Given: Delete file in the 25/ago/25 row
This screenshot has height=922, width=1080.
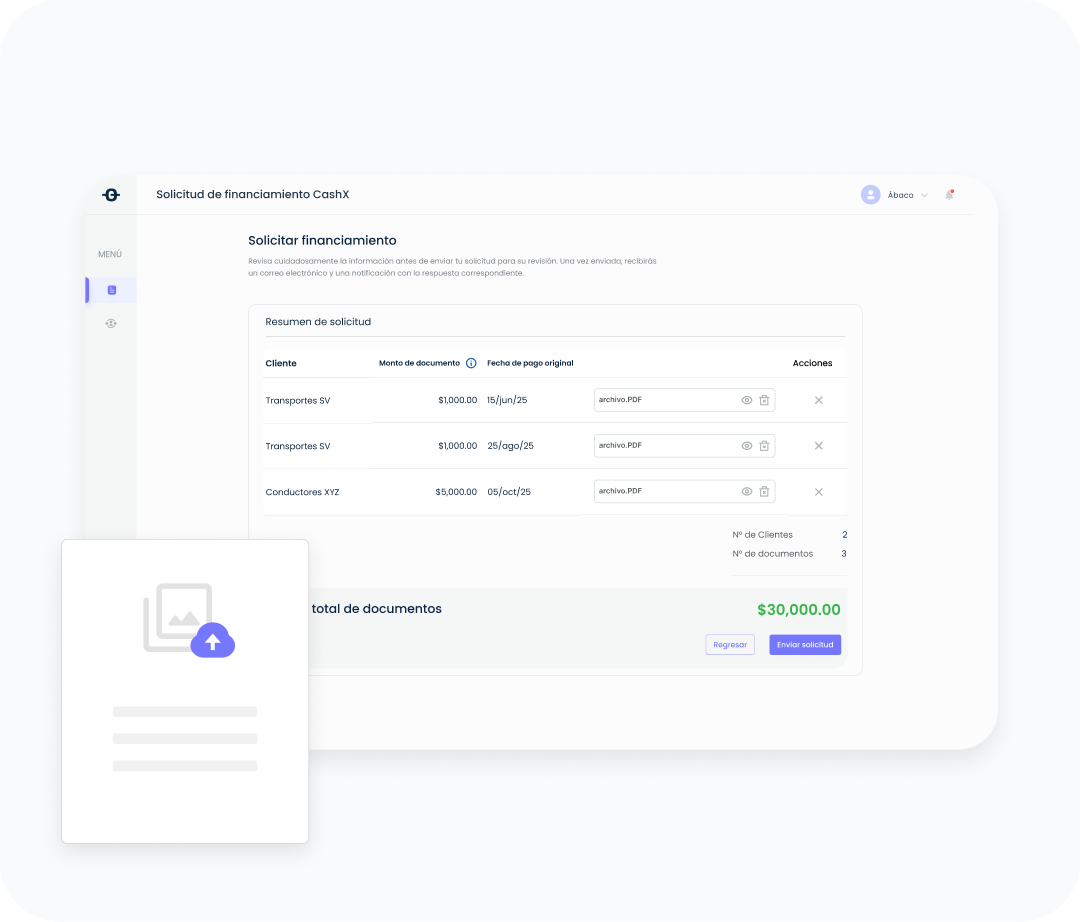Looking at the screenshot, I should [764, 446].
